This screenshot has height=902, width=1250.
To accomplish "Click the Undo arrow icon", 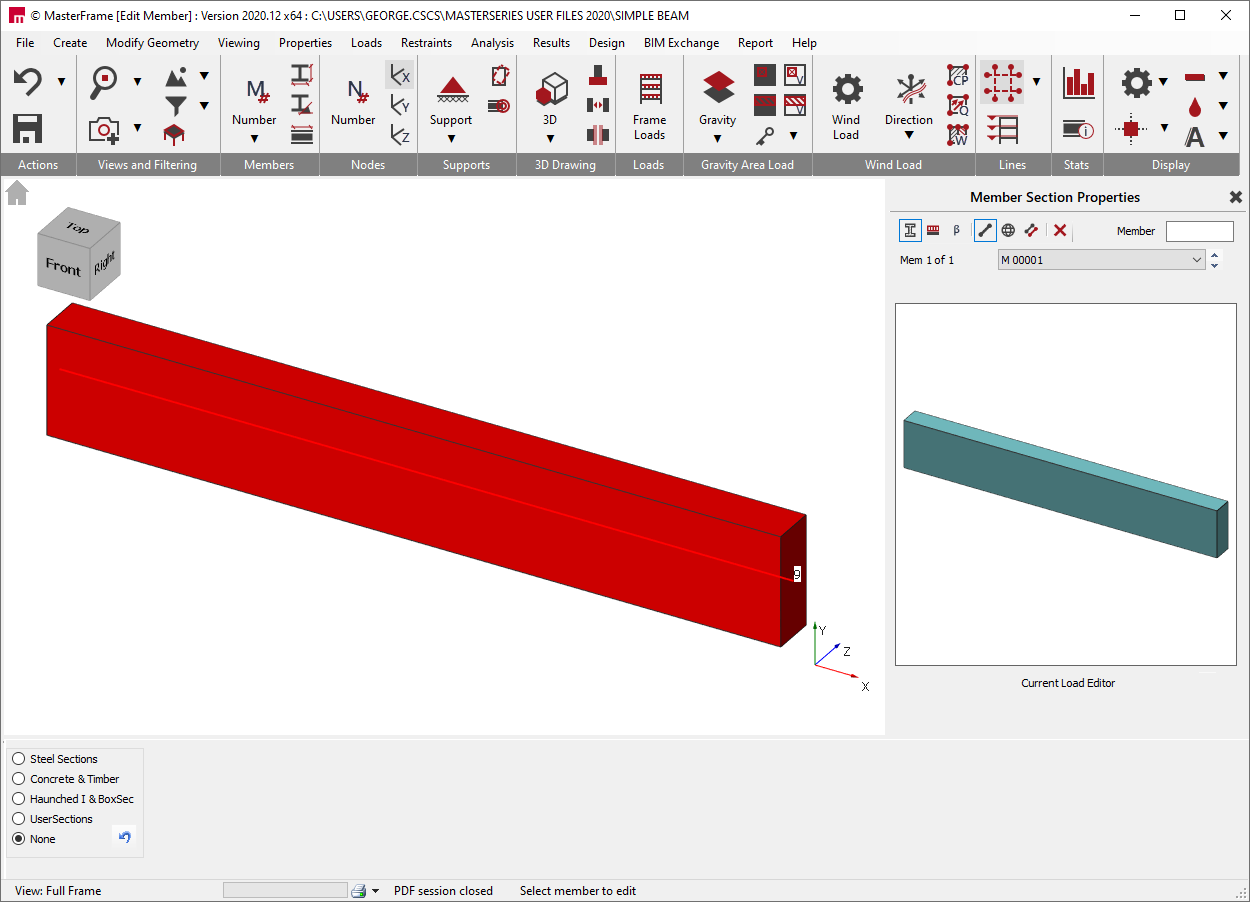I will pos(27,81).
